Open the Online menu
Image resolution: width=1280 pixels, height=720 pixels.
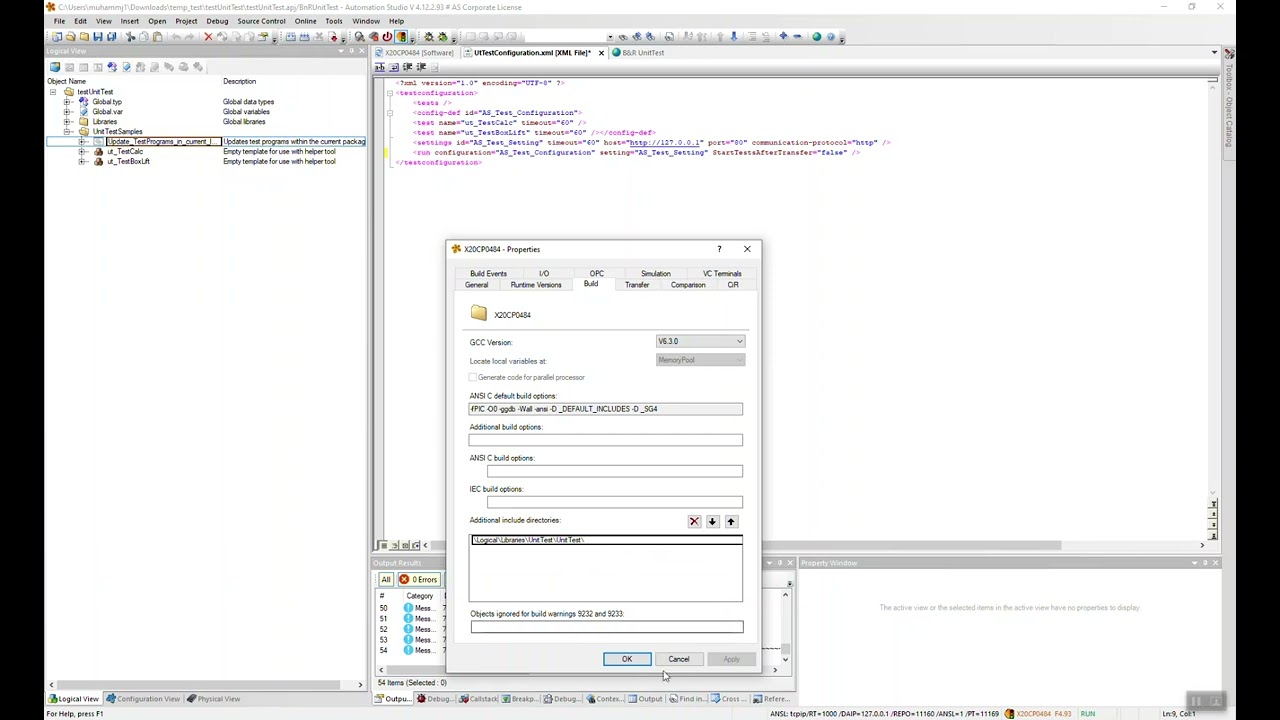[305, 21]
